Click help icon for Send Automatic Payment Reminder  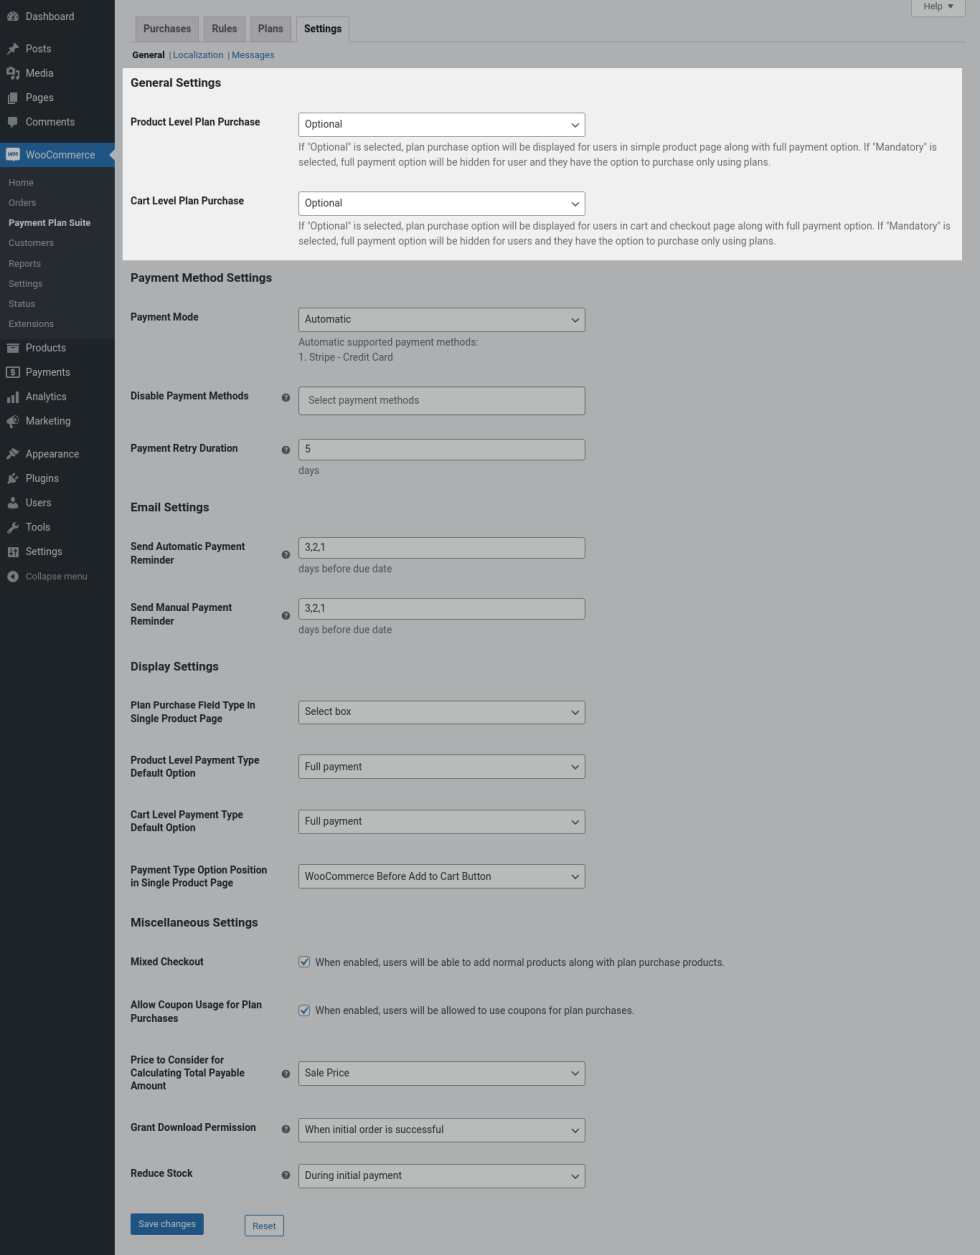(286, 554)
